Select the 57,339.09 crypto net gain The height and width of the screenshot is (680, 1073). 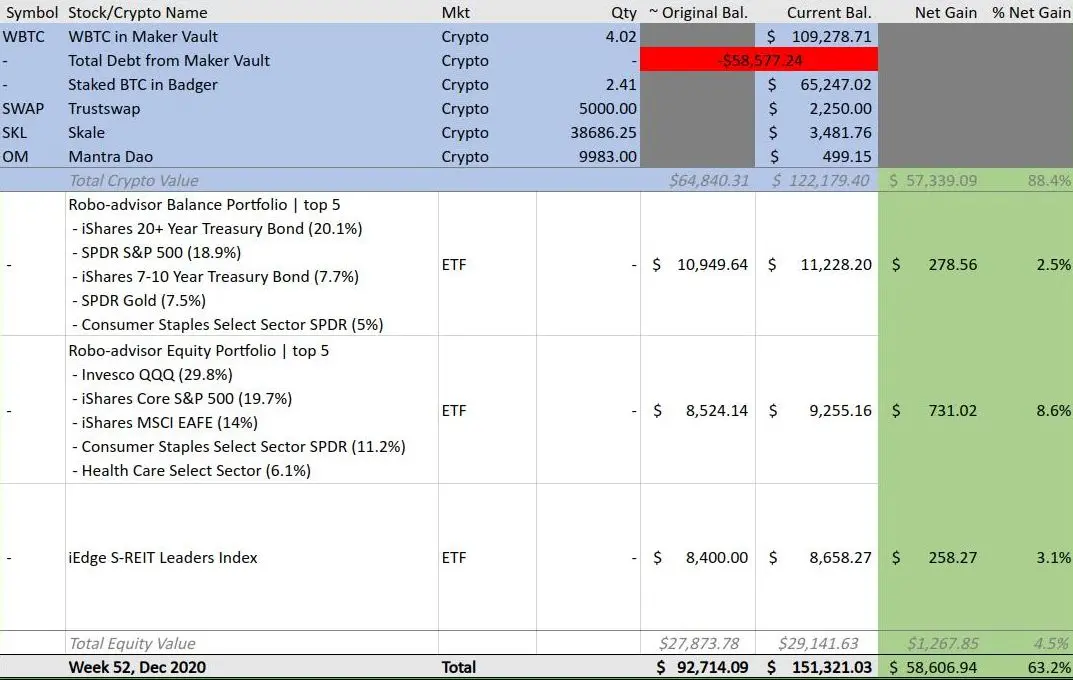(931, 180)
